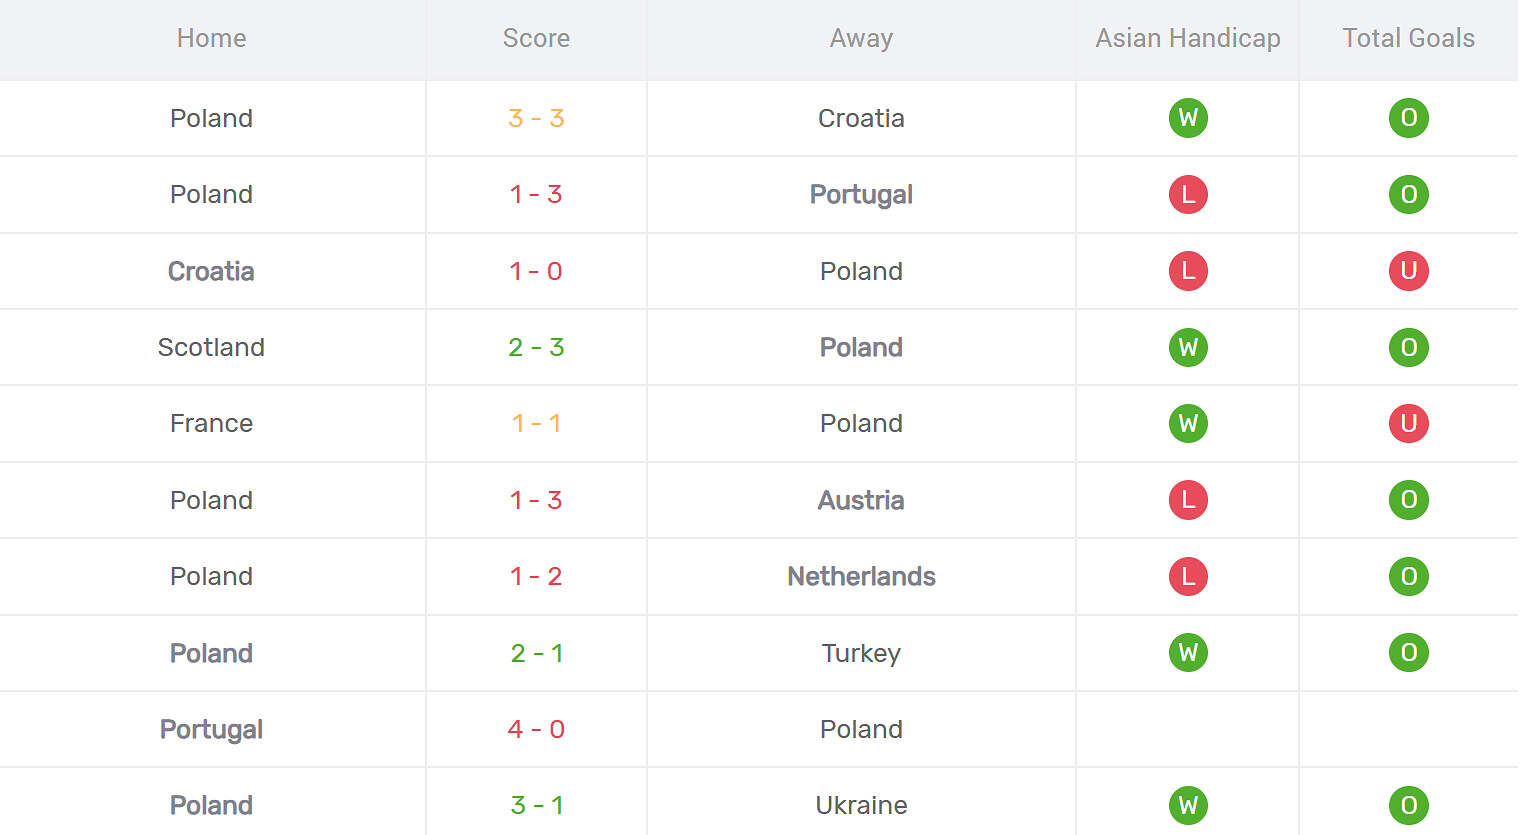Click the red L badge in Poland-Portugal row
This screenshot has width=1521, height=835.
tap(1188, 194)
